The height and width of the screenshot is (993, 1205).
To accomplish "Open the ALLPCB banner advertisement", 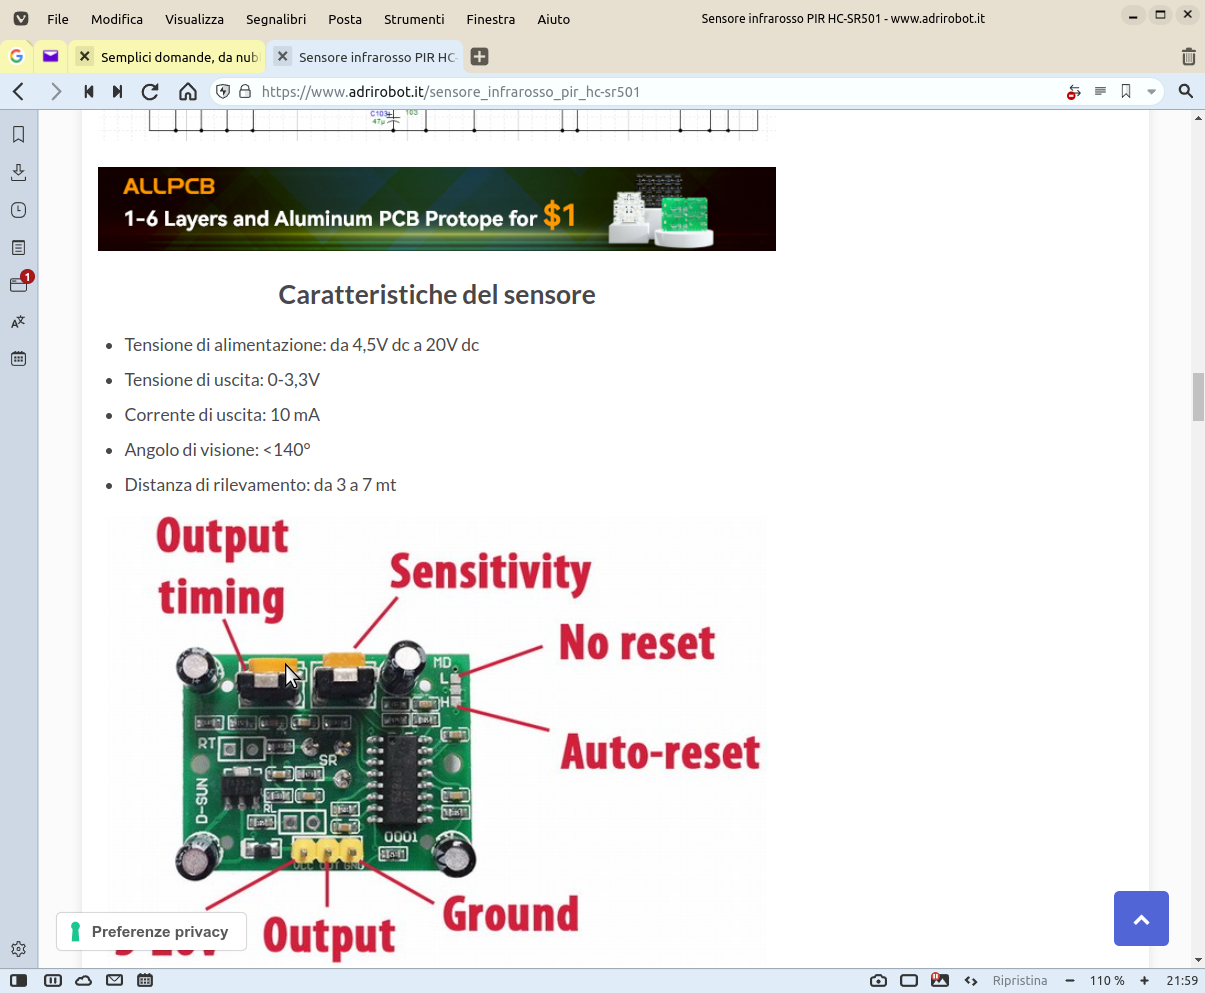I will pos(437,209).
